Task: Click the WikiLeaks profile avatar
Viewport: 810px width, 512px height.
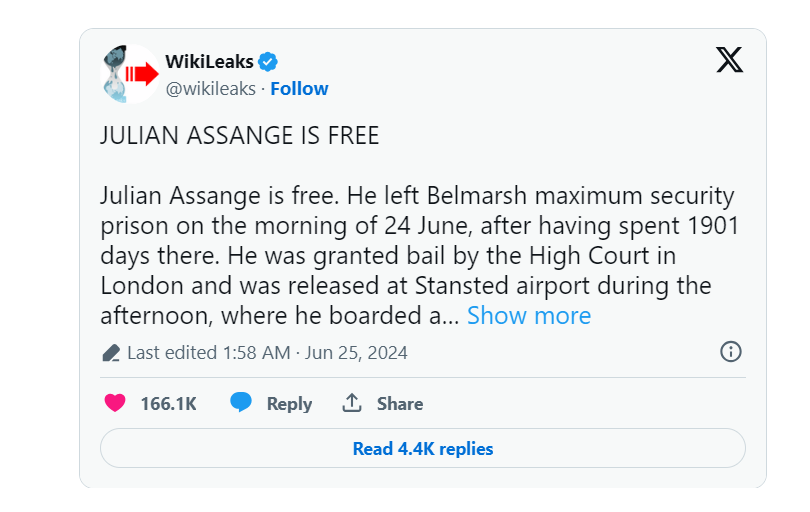Action: 131,74
